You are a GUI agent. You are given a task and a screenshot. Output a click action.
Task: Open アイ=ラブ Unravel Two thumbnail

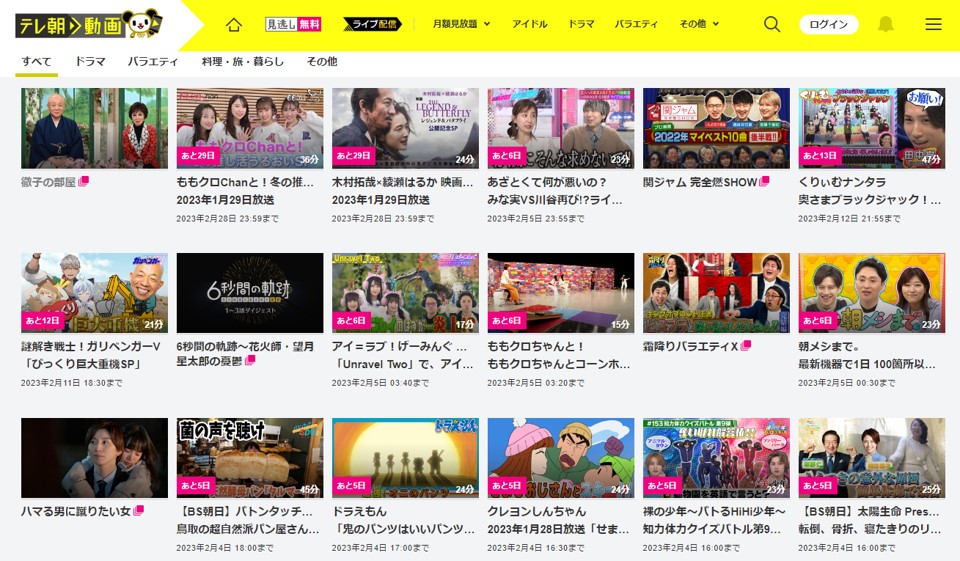coord(405,293)
